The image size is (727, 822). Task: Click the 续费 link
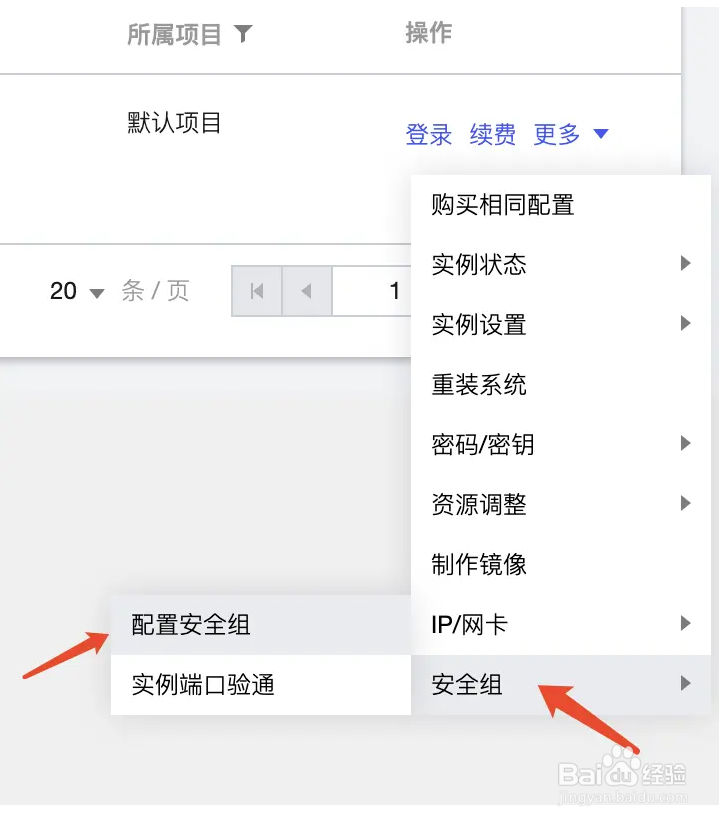pyautogui.click(x=493, y=134)
